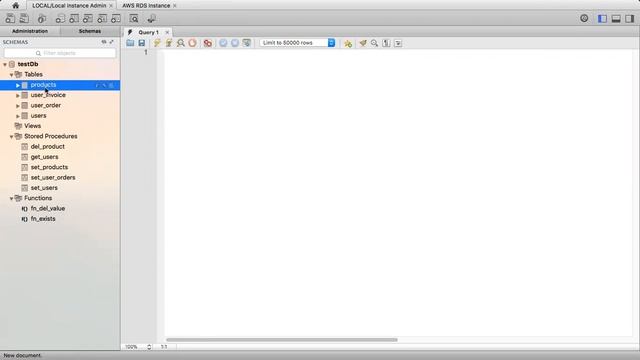Select the set_user_orders stored procedure
The height and width of the screenshot is (360, 640).
point(53,178)
